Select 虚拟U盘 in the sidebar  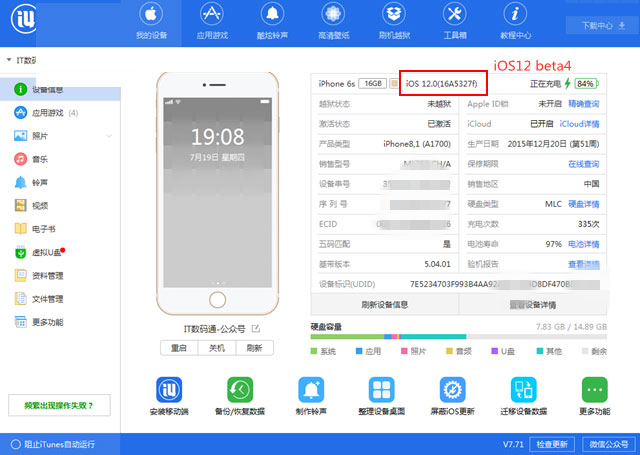60,253
